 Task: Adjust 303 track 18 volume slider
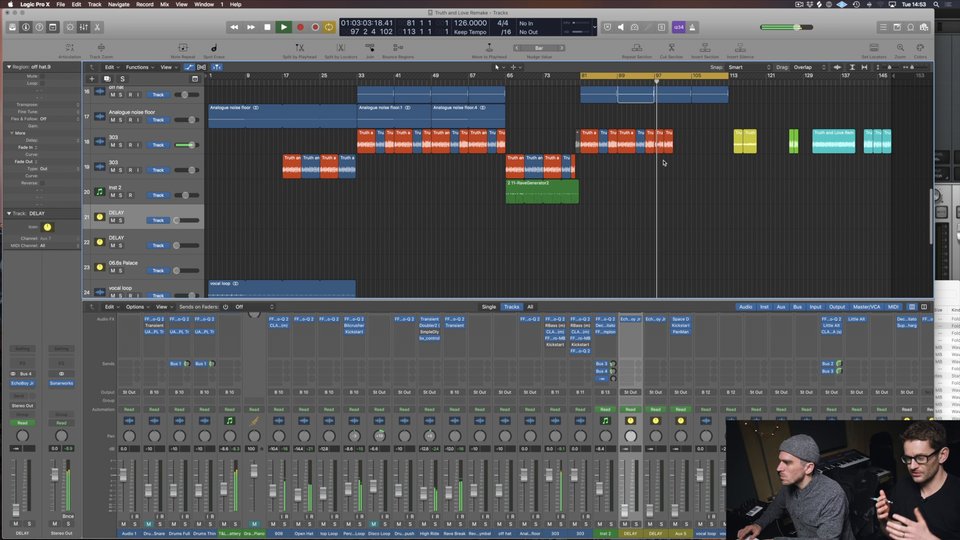tap(186, 145)
